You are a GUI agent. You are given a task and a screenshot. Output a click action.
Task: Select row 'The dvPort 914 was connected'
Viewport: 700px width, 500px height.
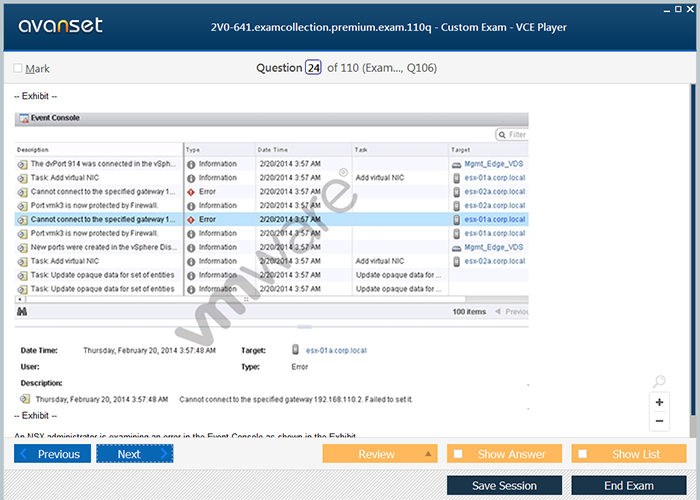pyautogui.click(x=271, y=164)
